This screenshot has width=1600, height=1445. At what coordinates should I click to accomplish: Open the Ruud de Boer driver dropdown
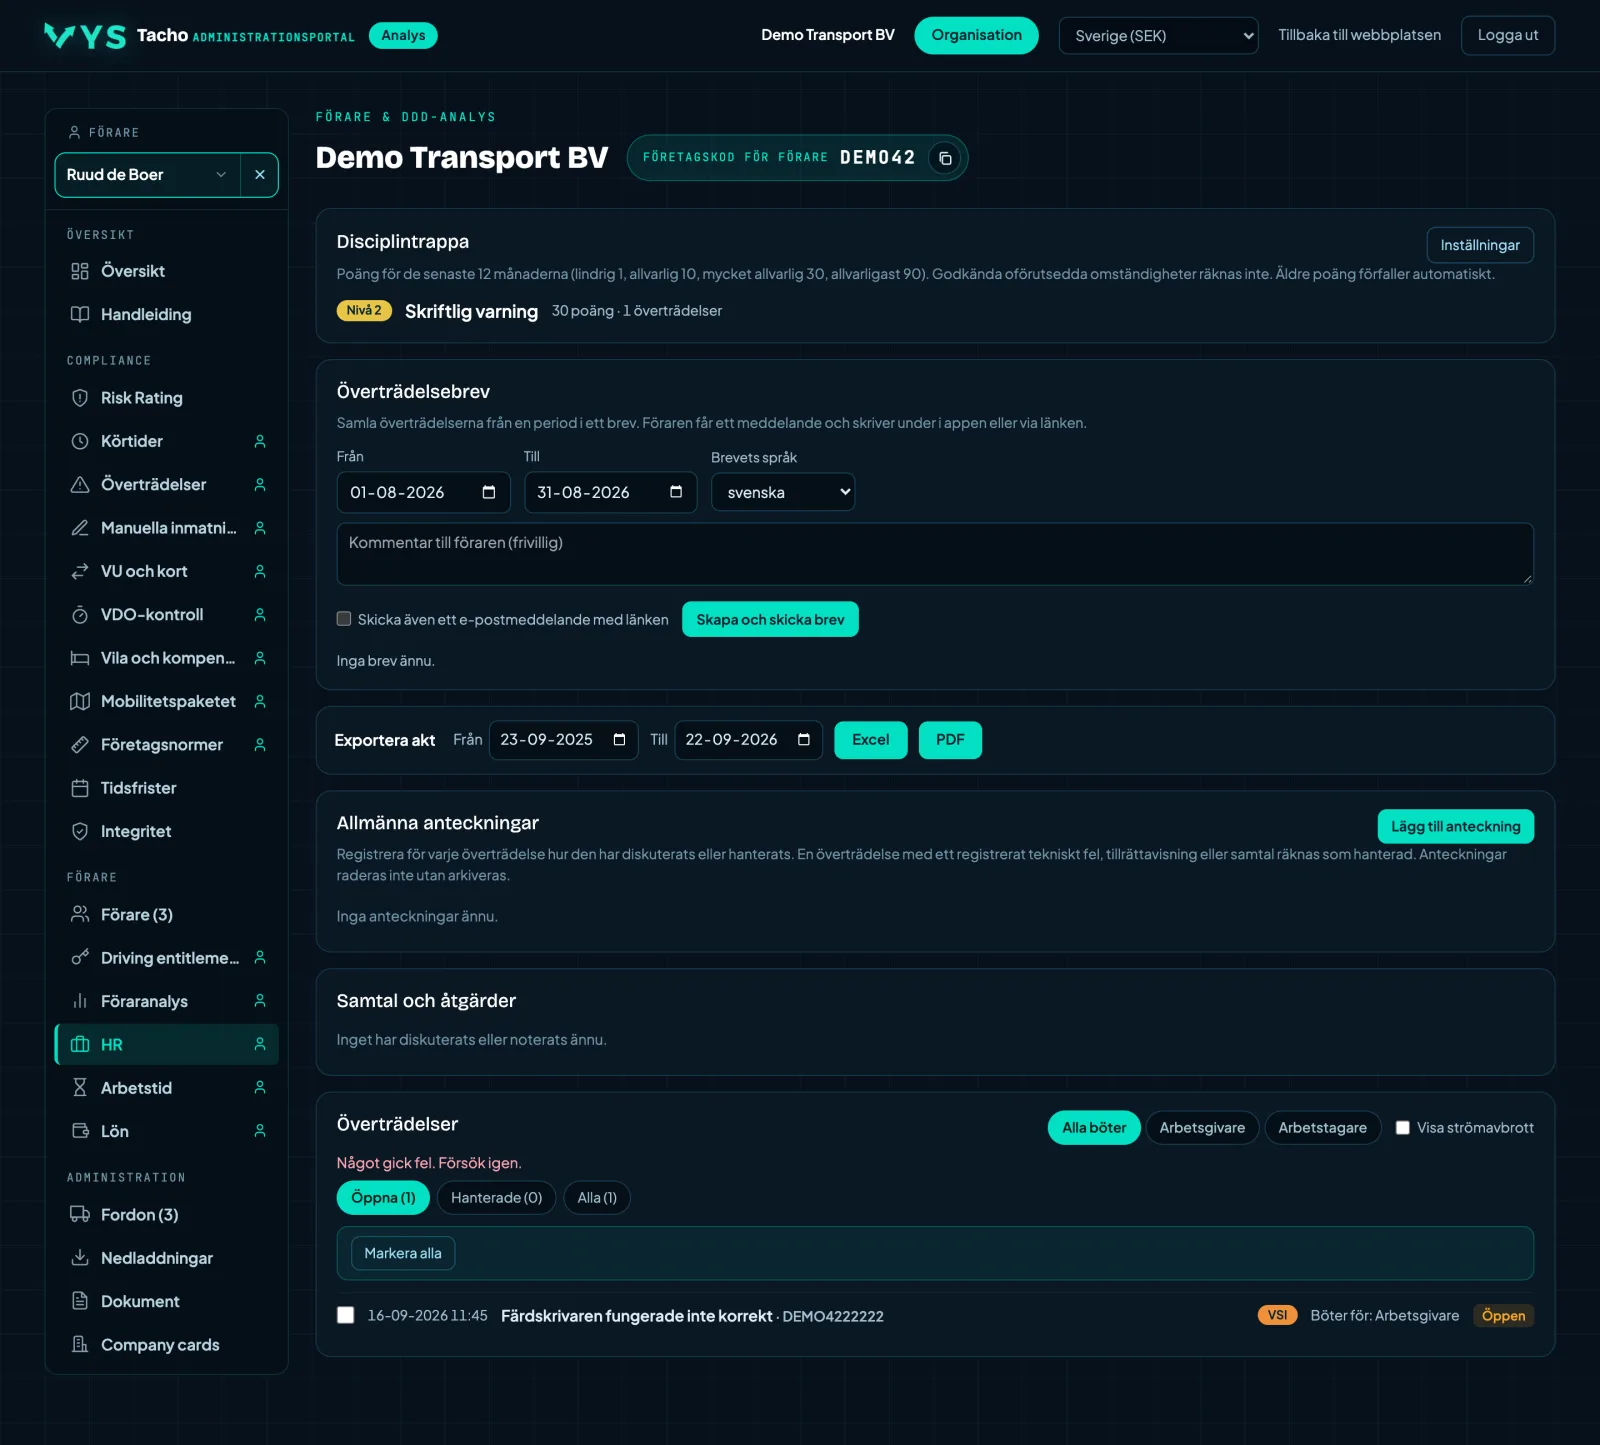pos(148,175)
